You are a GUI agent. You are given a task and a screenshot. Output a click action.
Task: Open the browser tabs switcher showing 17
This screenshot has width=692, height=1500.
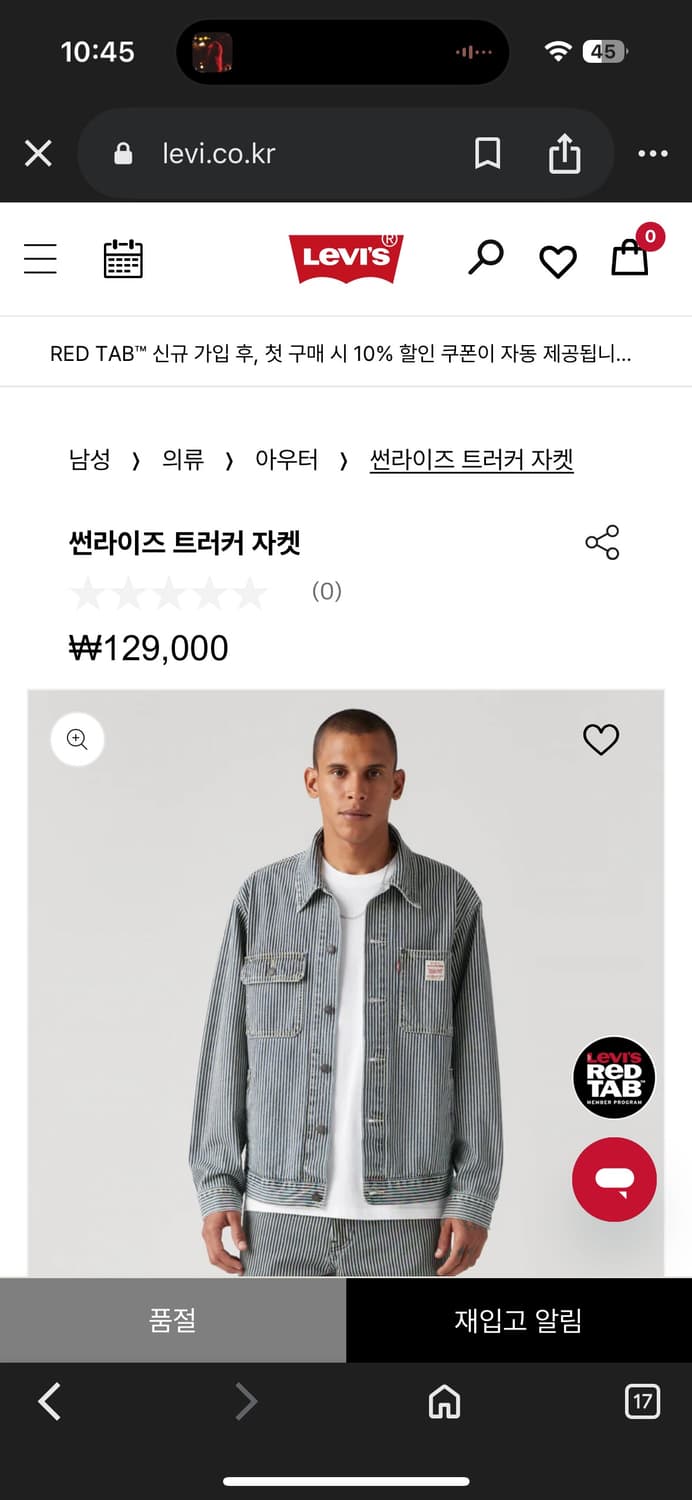click(x=642, y=1401)
